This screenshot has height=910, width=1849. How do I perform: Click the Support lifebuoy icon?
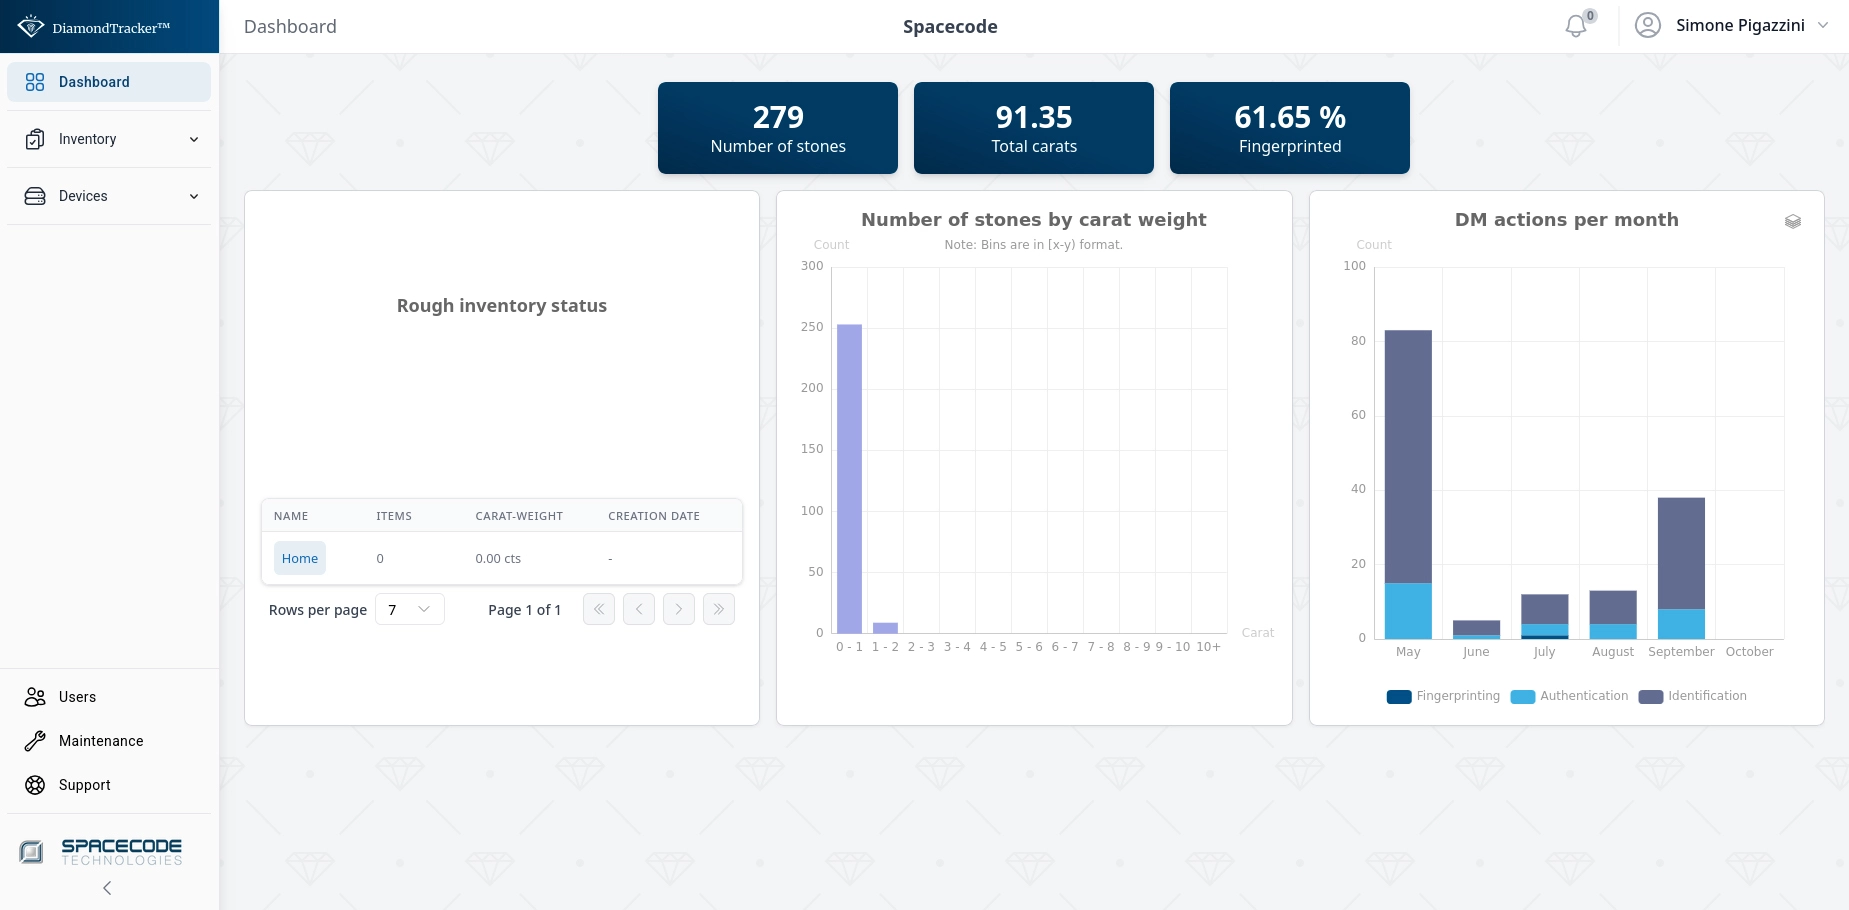[x=35, y=785]
